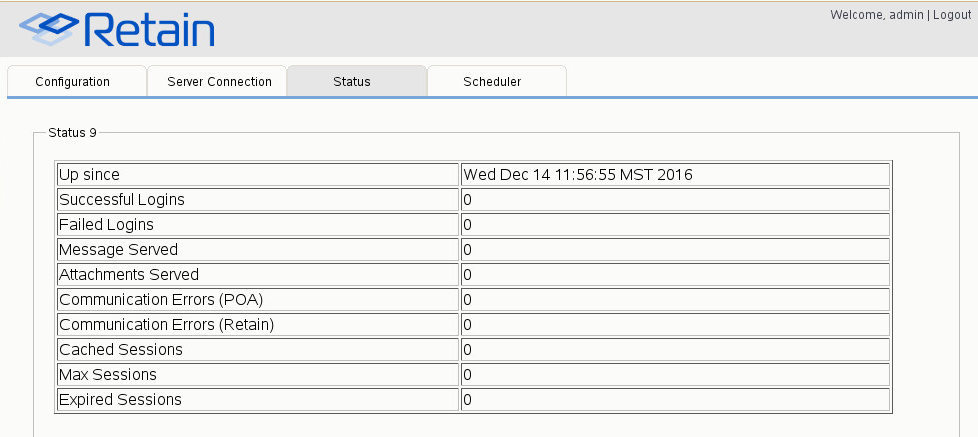This screenshot has height=437, width=978.
Task: Open the Scheduler tab
Action: point(492,82)
